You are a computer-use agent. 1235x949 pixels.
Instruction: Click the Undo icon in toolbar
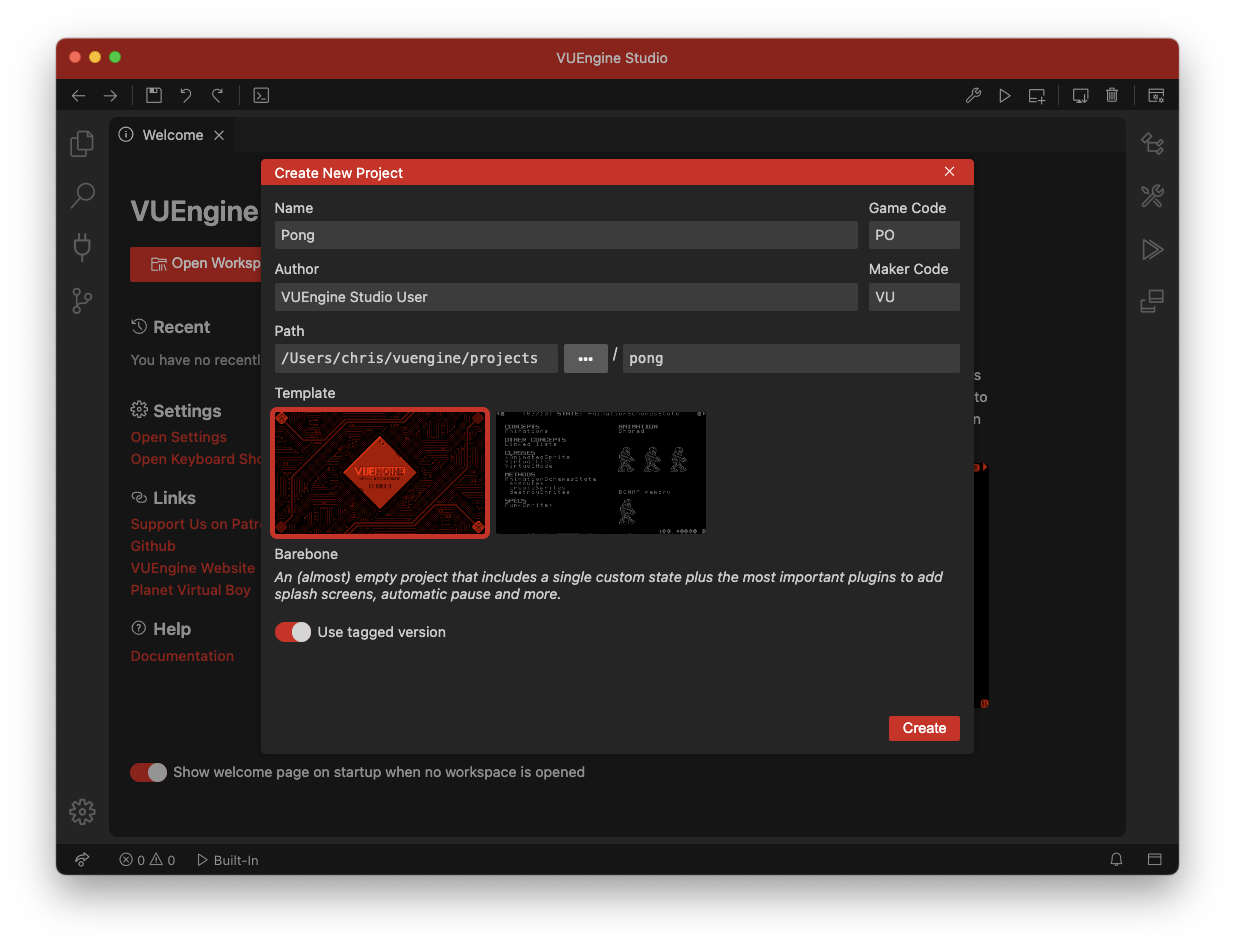point(186,95)
